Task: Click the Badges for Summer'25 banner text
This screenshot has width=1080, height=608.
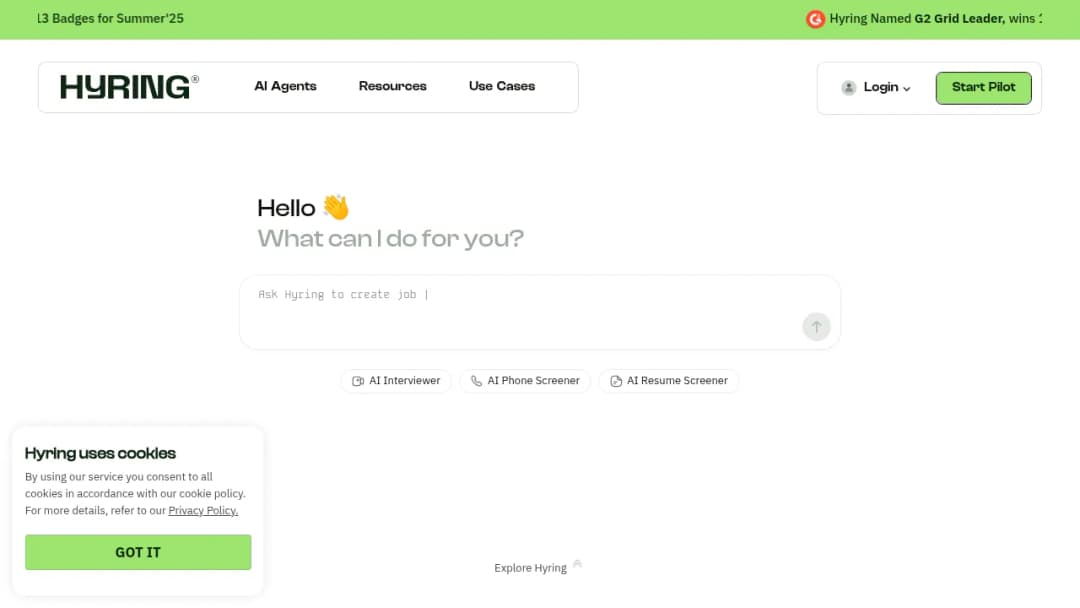Action: click(x=111, y=19)
